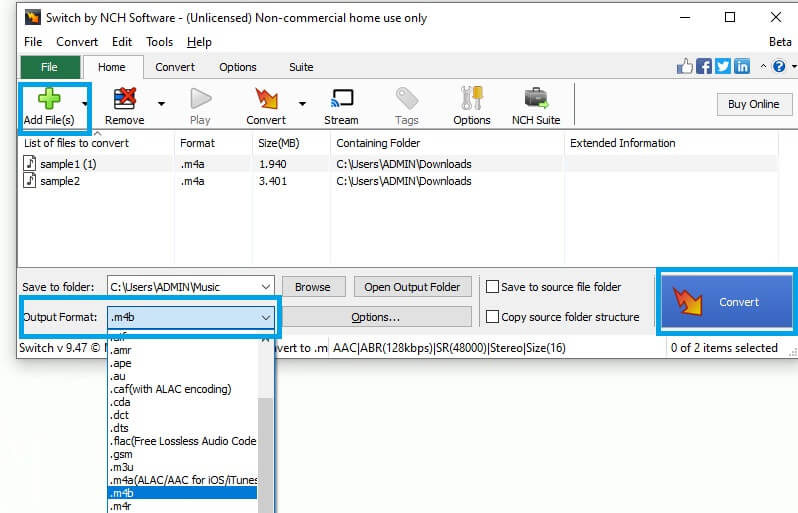Expand the Add File(s) dropdown arrow
The height and width of the screenshot is (513, 798).
click(85, 103)
